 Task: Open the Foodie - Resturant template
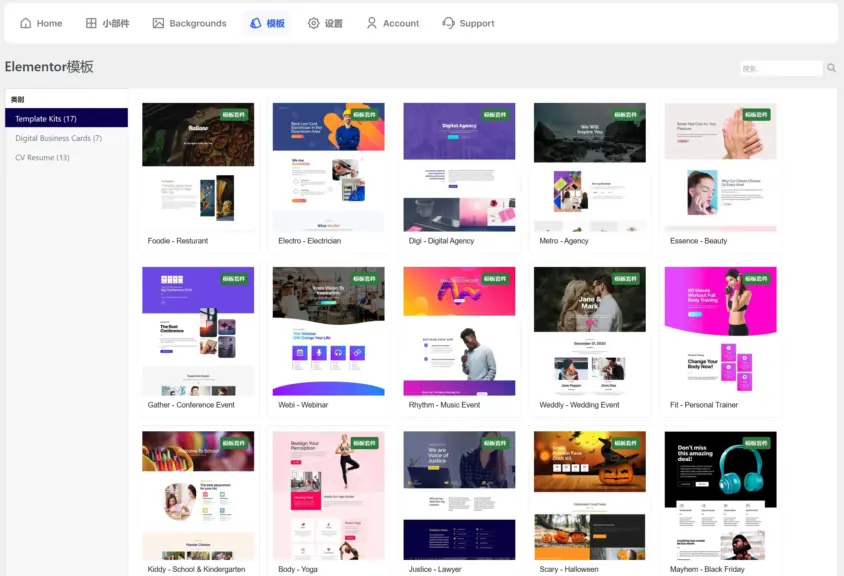(198, 170)
